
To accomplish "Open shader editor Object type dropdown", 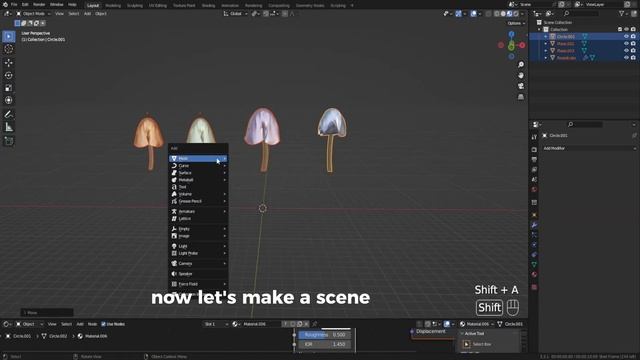I will click(x=29, y=324).
